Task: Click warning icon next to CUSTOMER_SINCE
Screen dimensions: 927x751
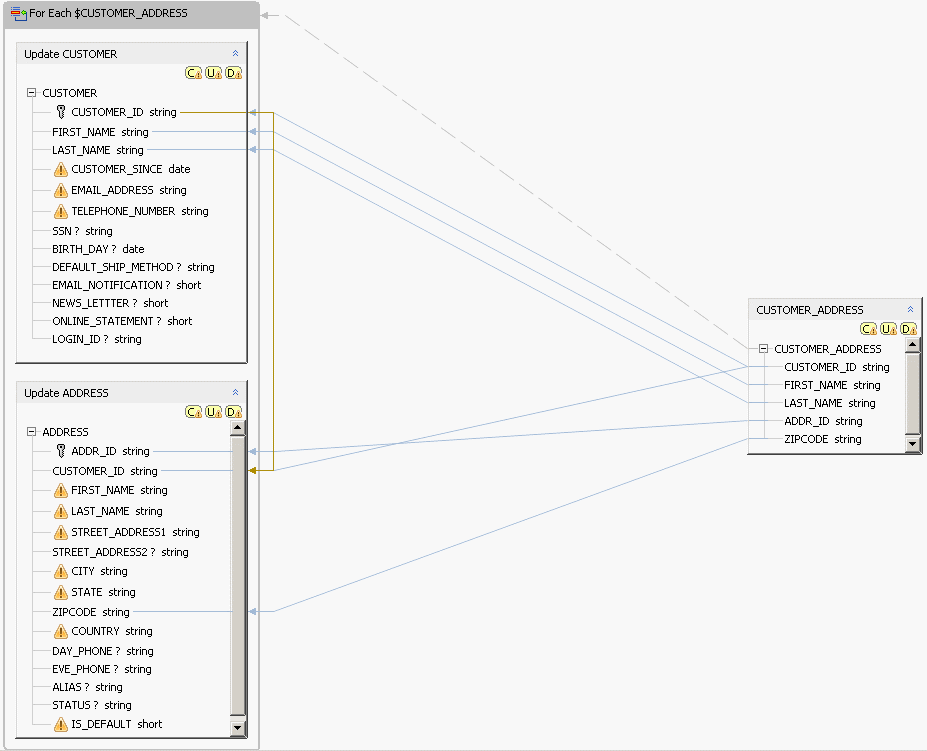Action: click(x=60, y=170)
